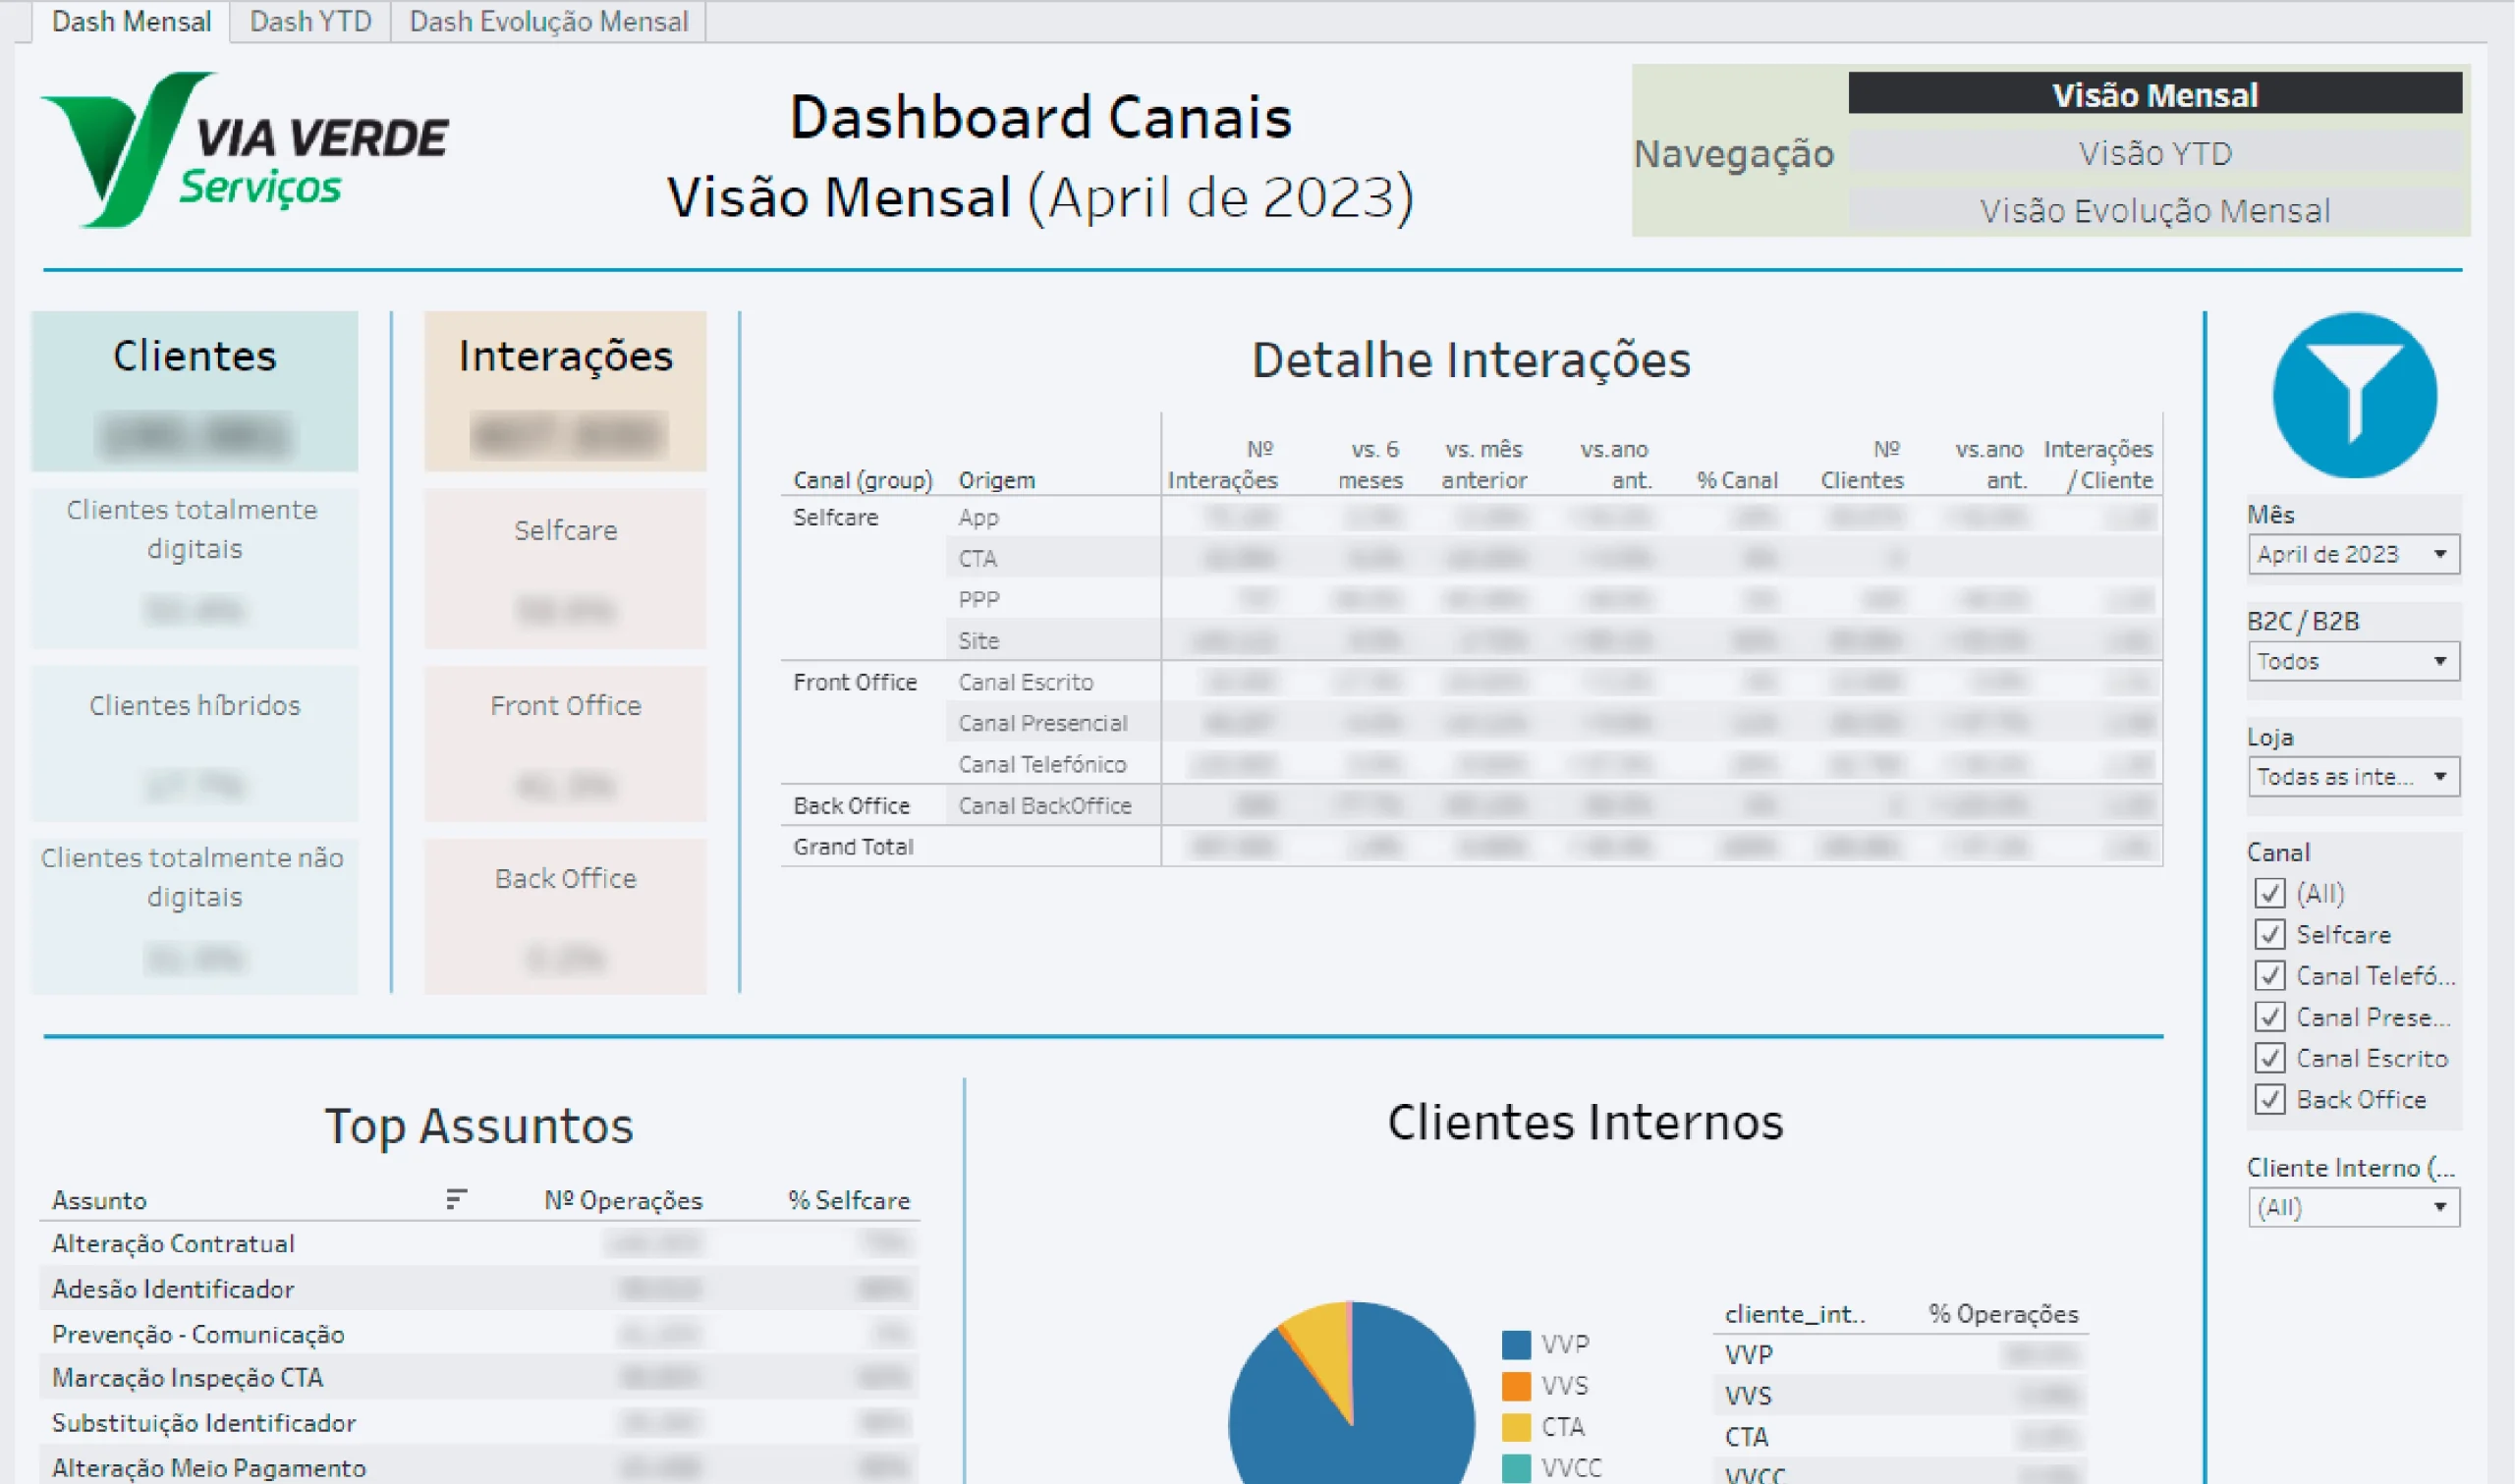Select the Canal Telefónico origem row
2515x1484 pixels.
click(x=1552, y=764)
